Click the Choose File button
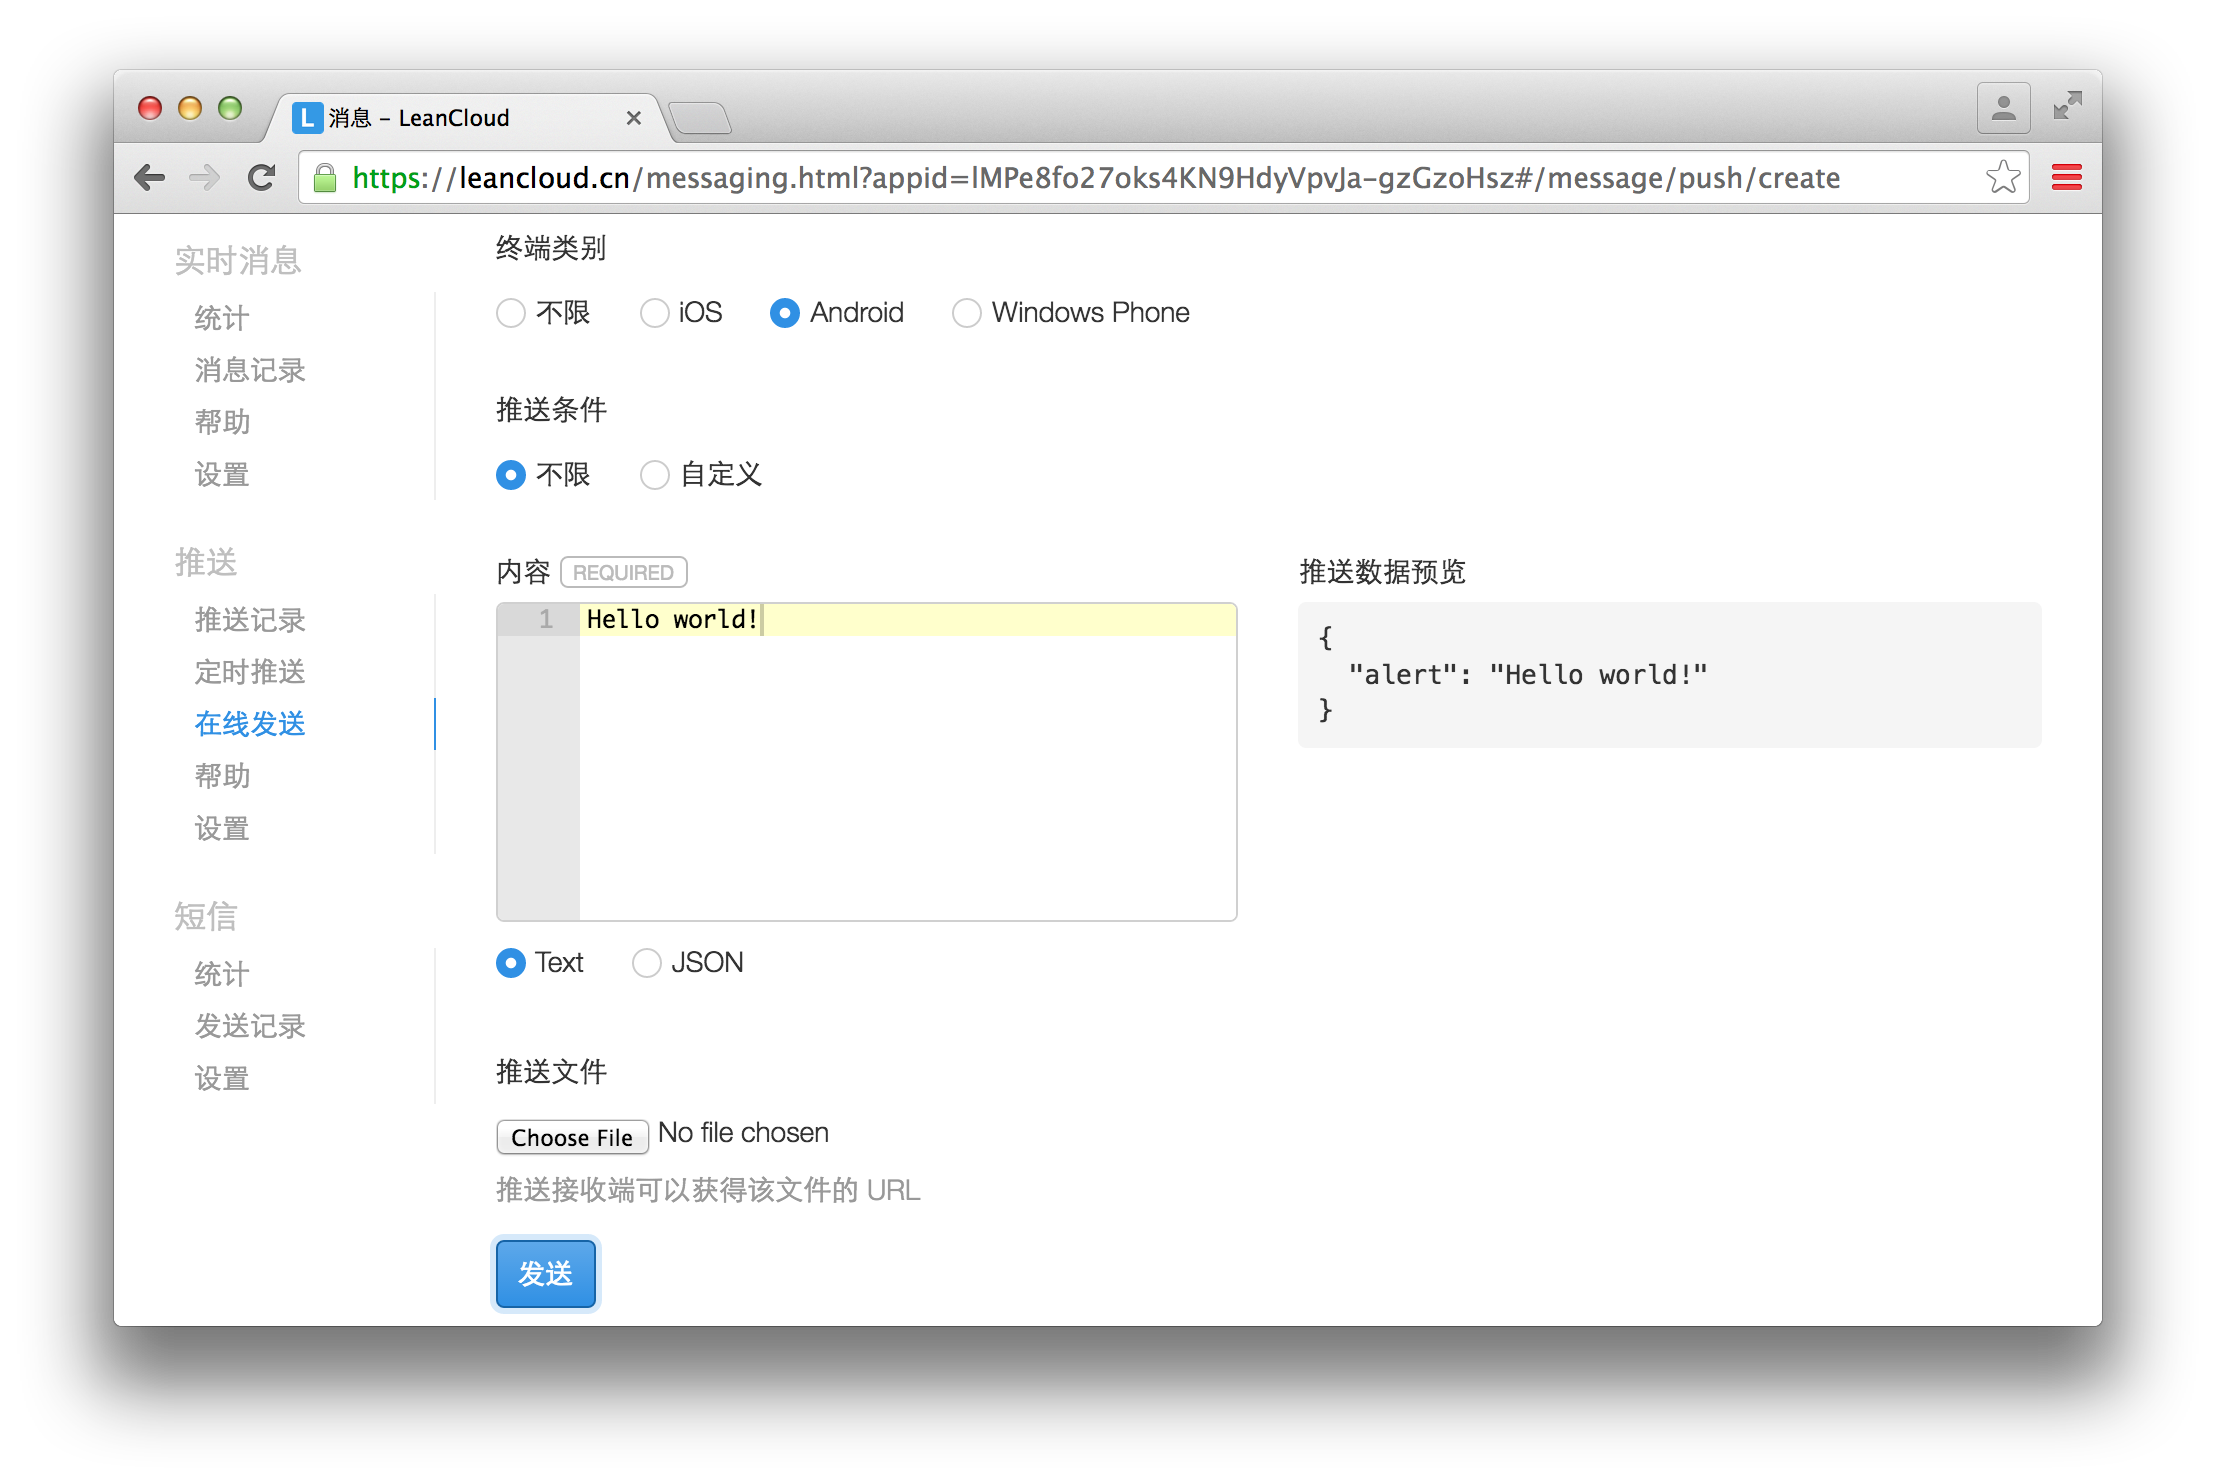The width and height of the screenshot is (2216, 1484). coord(572,1137)
